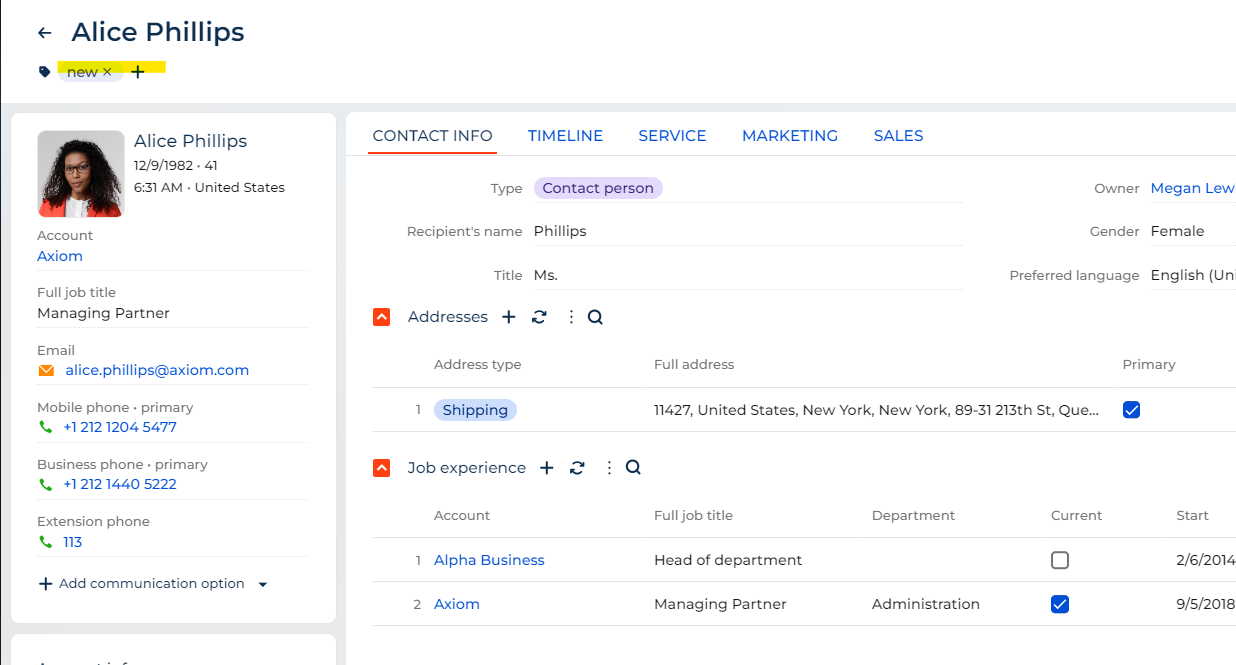Click the tag icon below the name
The width and height of the screenshot is (1236, 665).
tap(44, 72)
